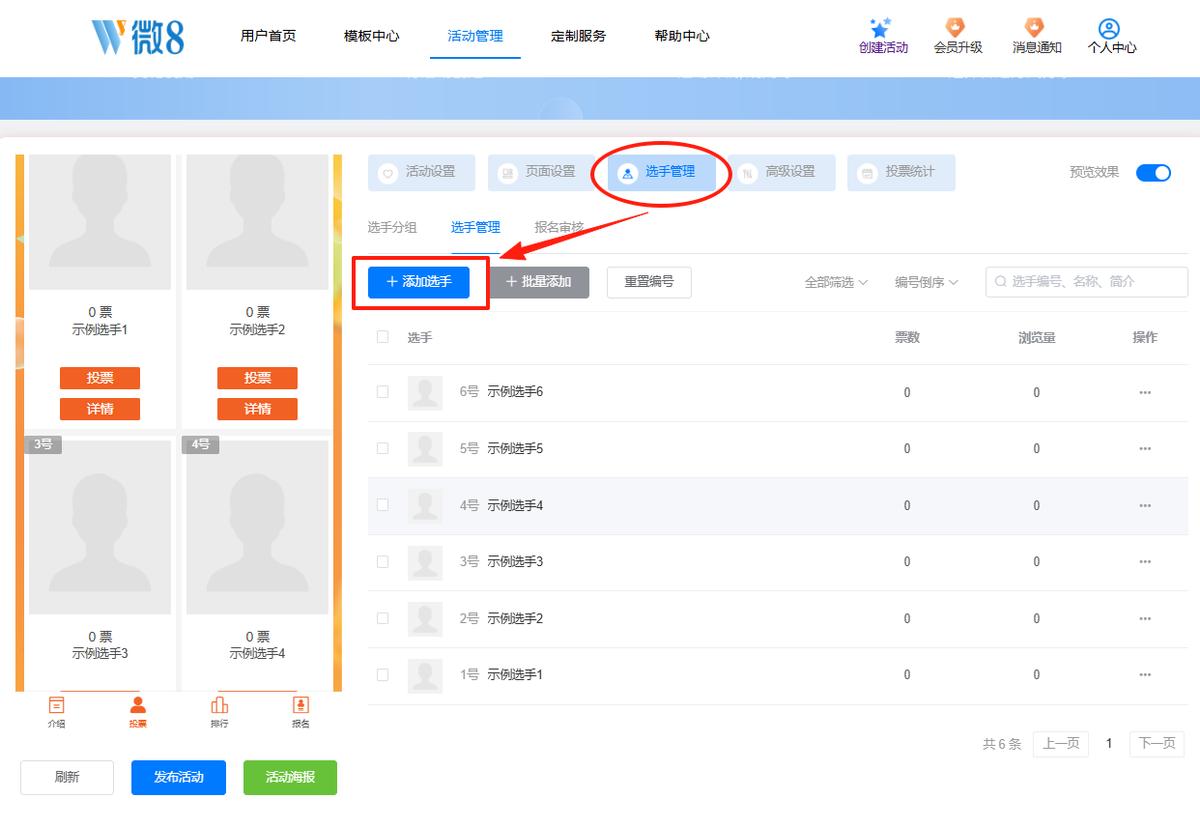Open 会员升级 badge icon

[x=955, y=28]
